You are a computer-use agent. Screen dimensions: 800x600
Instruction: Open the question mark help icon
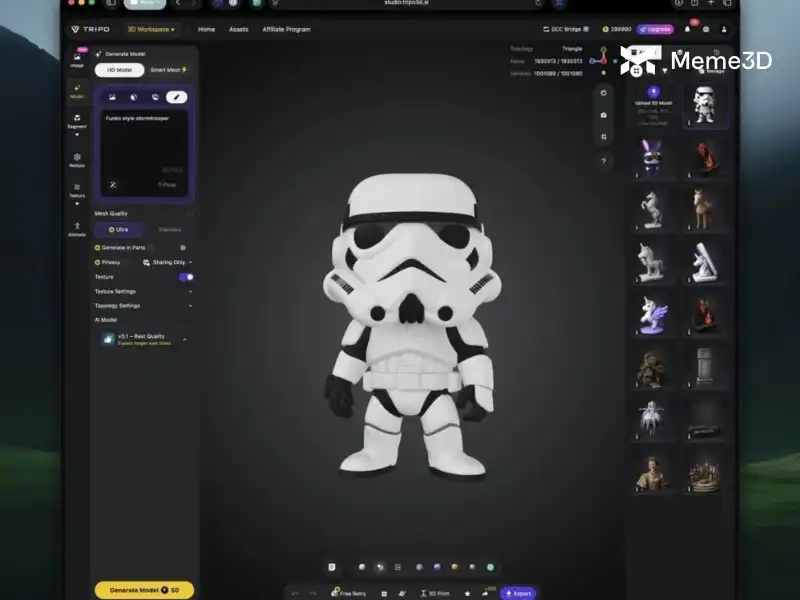click(x=604, y=161)
